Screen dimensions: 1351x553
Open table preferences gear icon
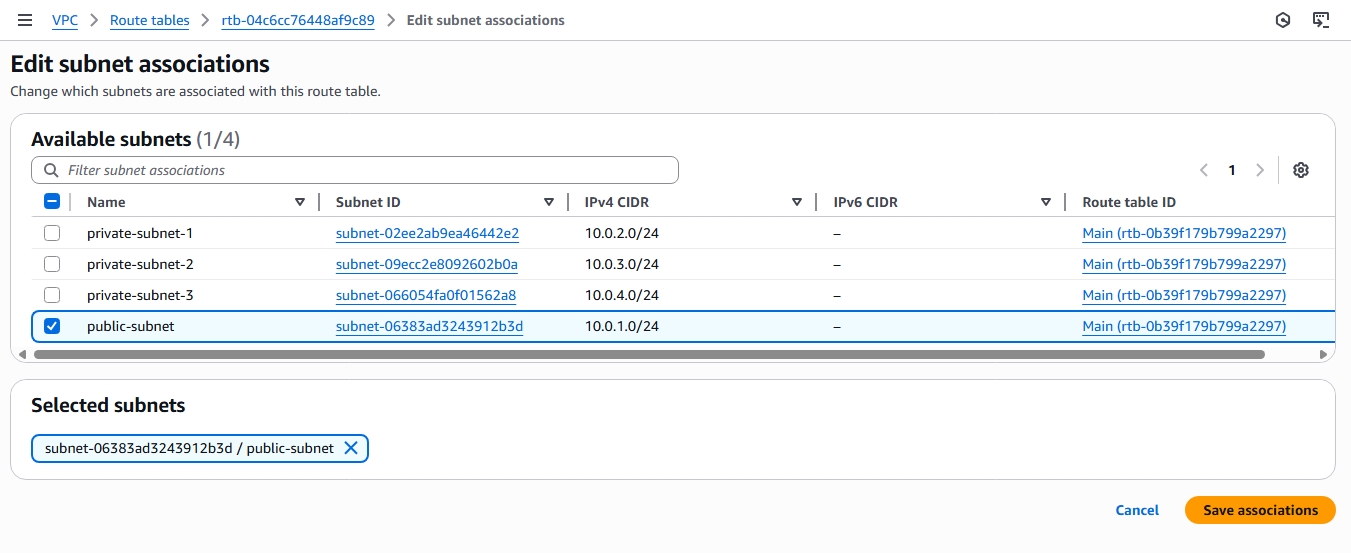click(x=1300, y=170)
